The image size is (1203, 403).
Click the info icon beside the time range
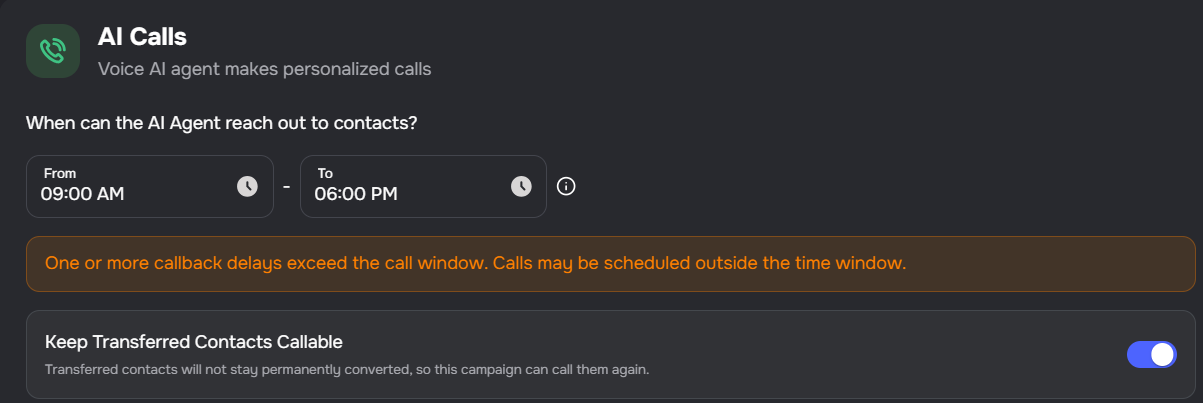pos(566,186)
